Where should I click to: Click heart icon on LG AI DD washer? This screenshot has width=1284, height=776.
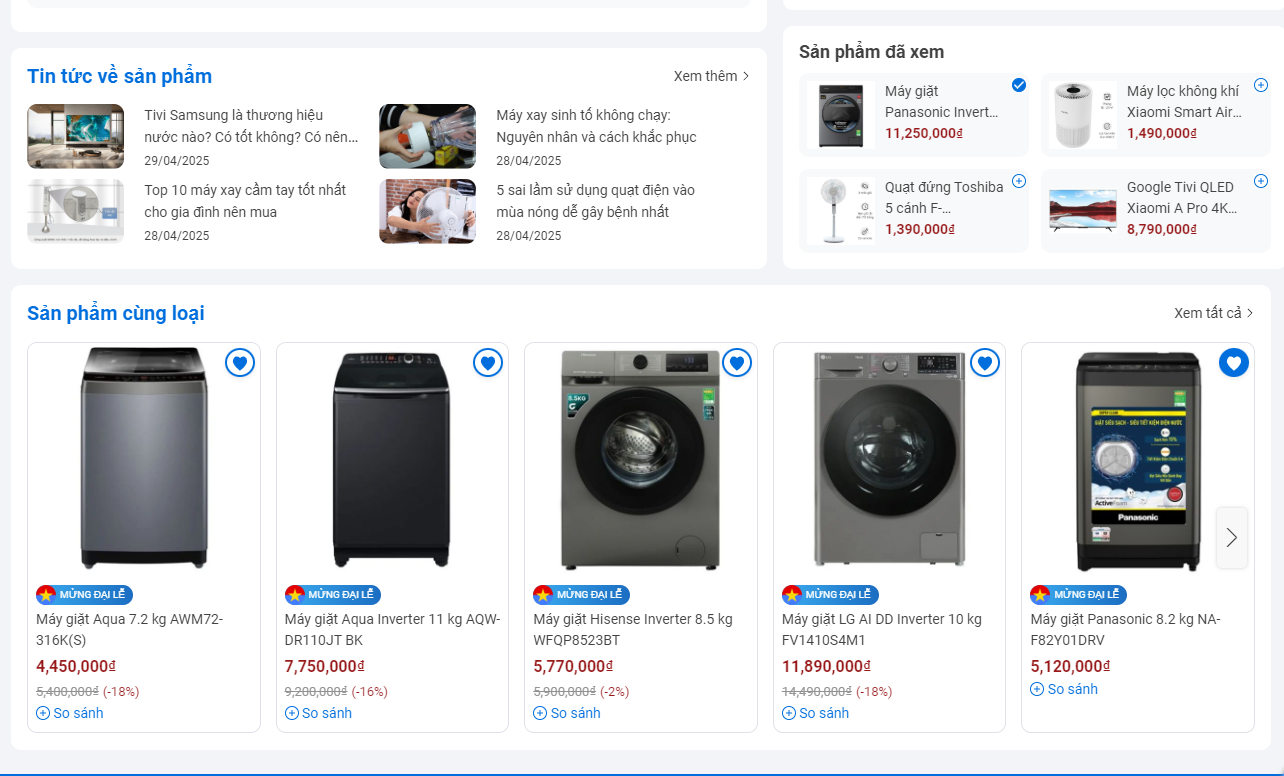pos(985,362)
